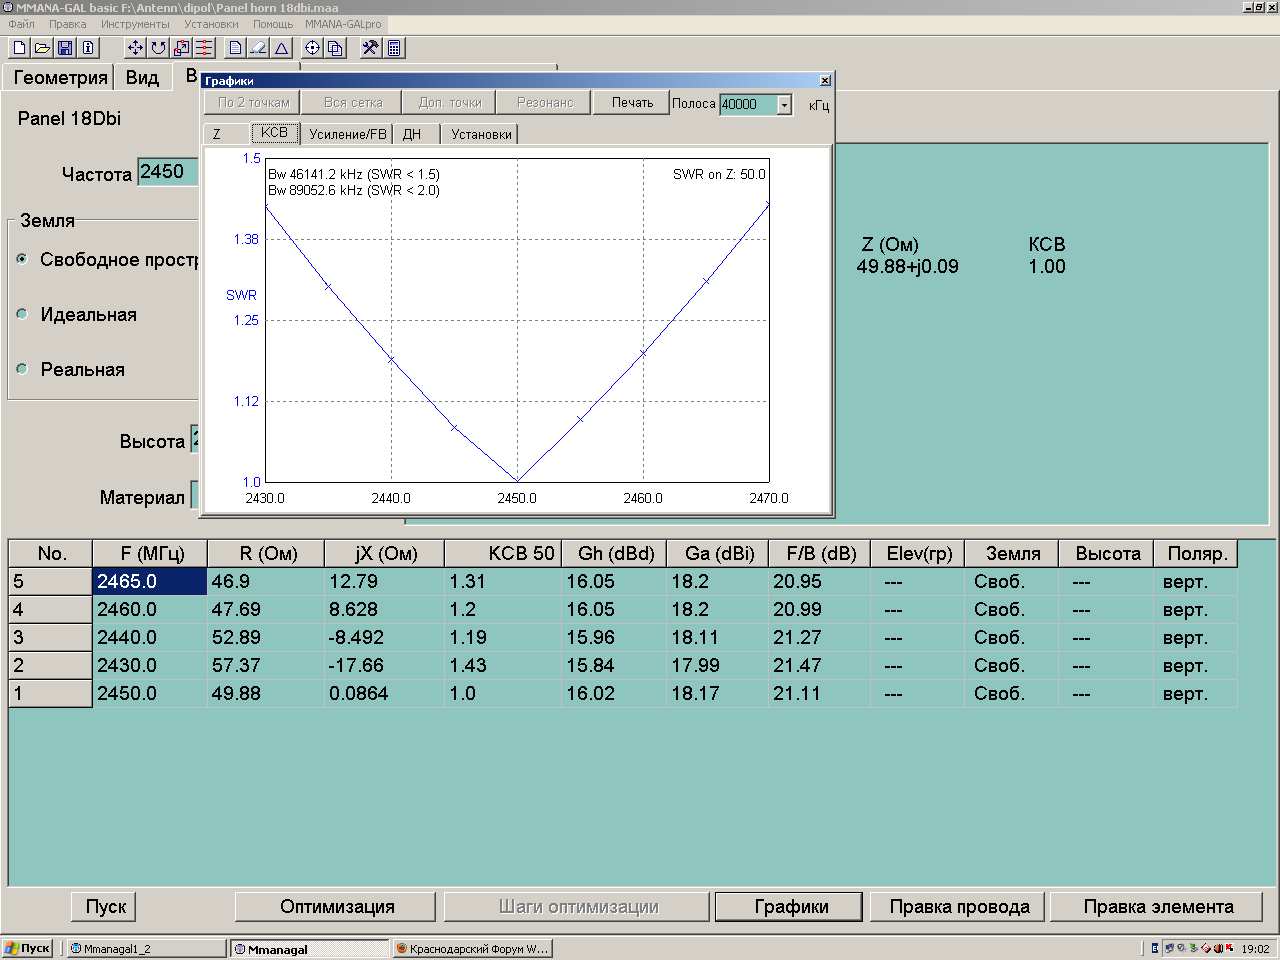Switch to the Усиление/FB graph tab
This screenshot has height=960, width=1280.
pyautogui.click(x=347, y=134)
